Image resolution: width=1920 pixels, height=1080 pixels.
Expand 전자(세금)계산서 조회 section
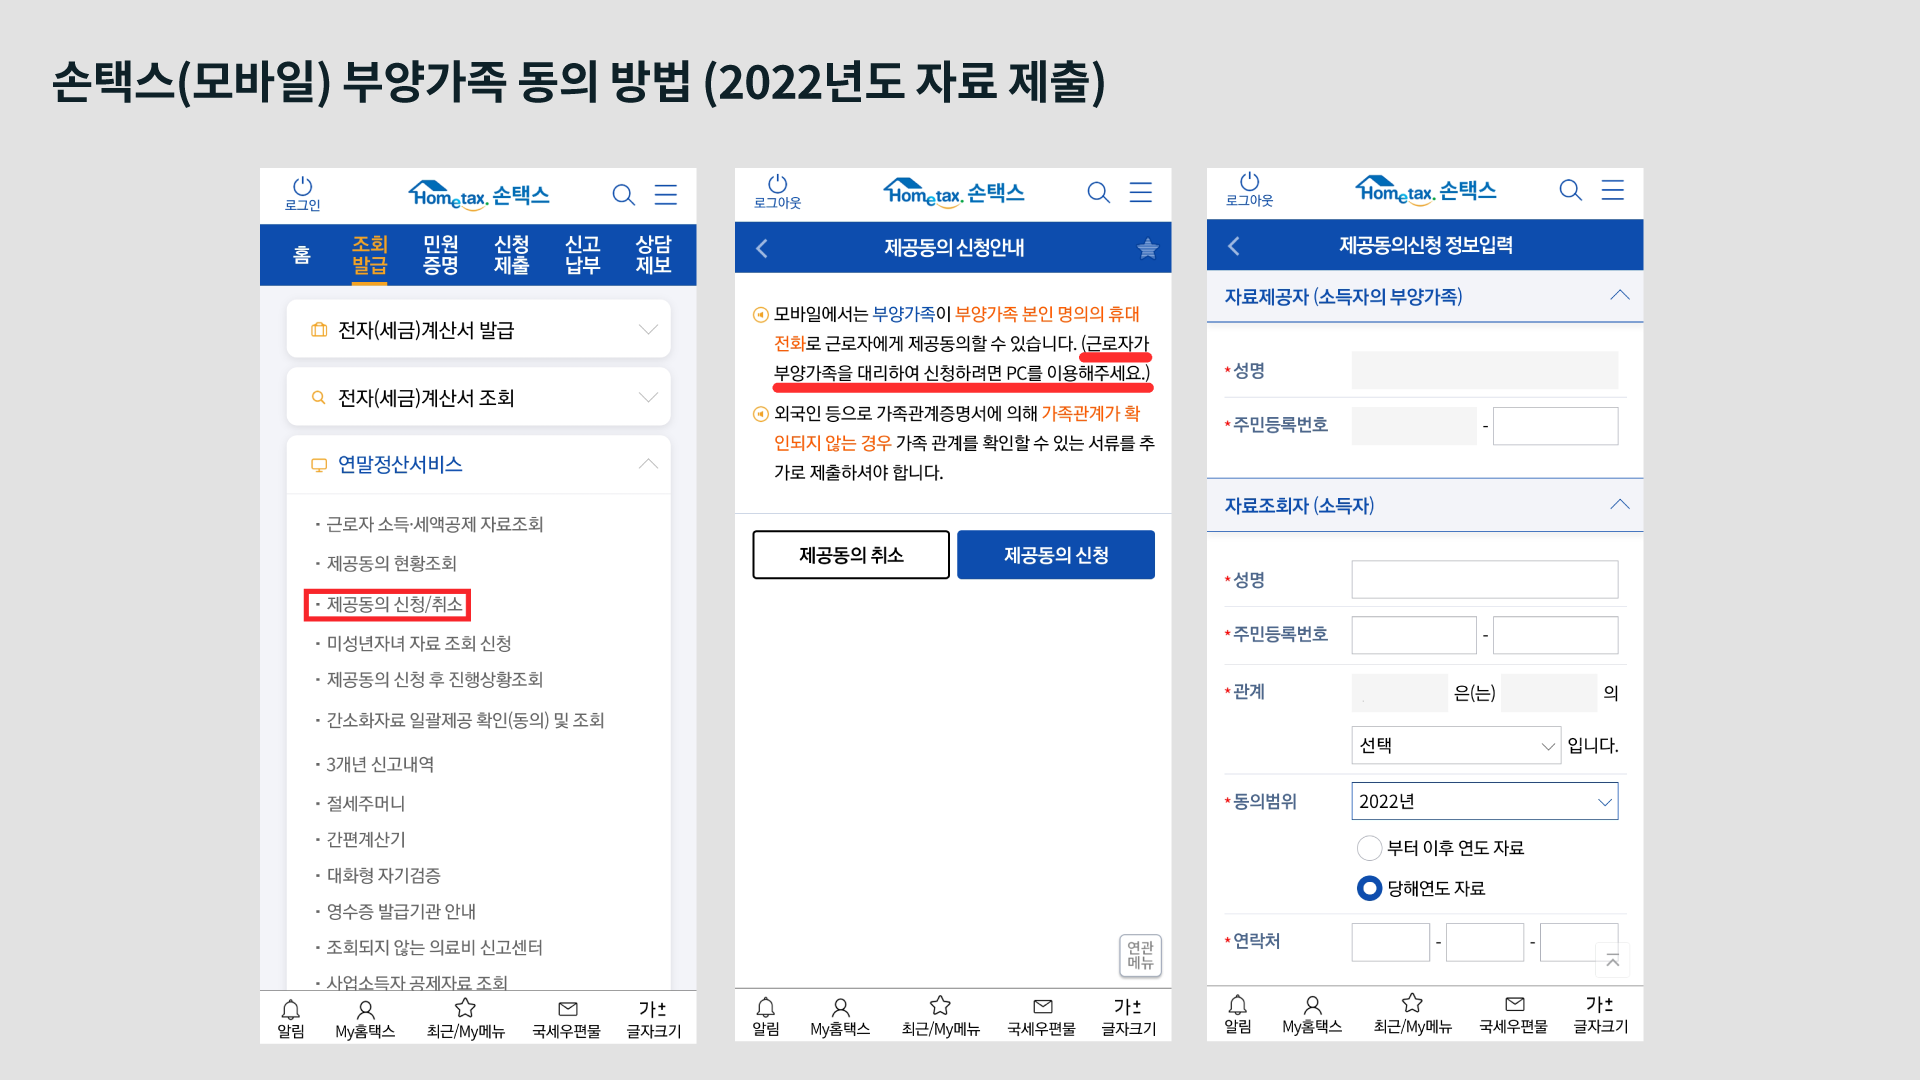[x=478, y=398]
